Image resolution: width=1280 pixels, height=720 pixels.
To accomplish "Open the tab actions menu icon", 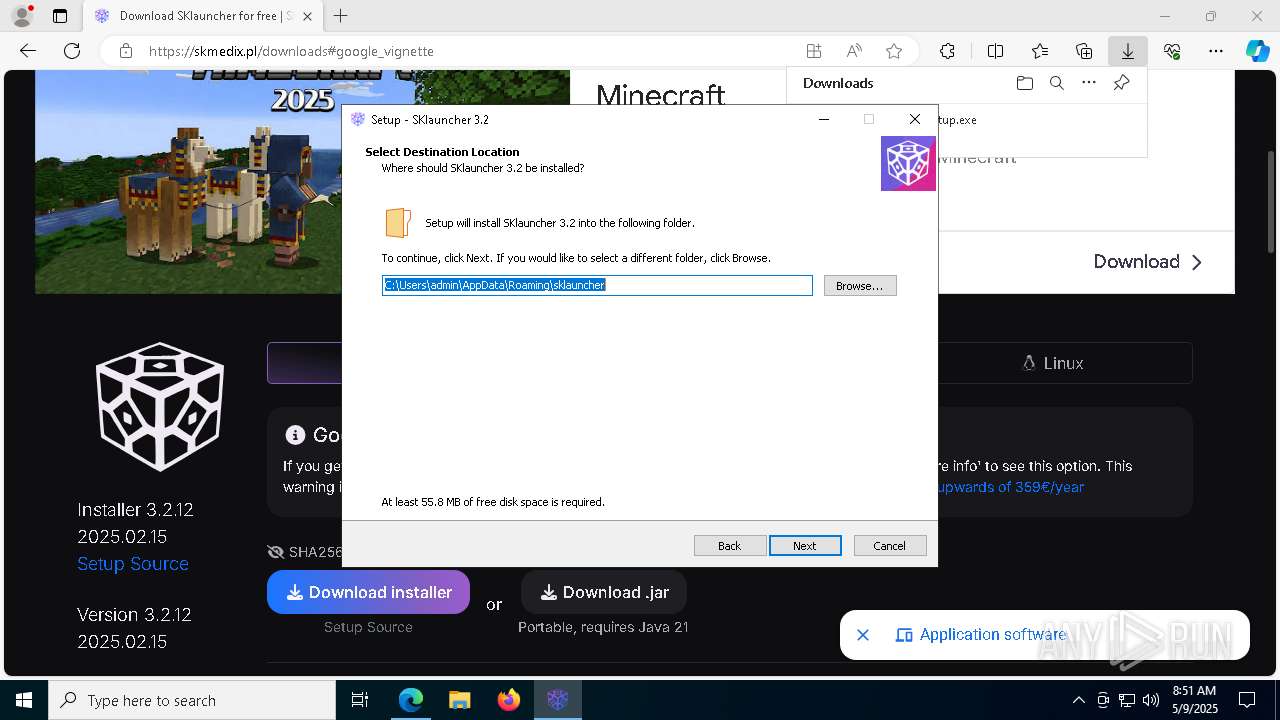I will click(60, 16).
